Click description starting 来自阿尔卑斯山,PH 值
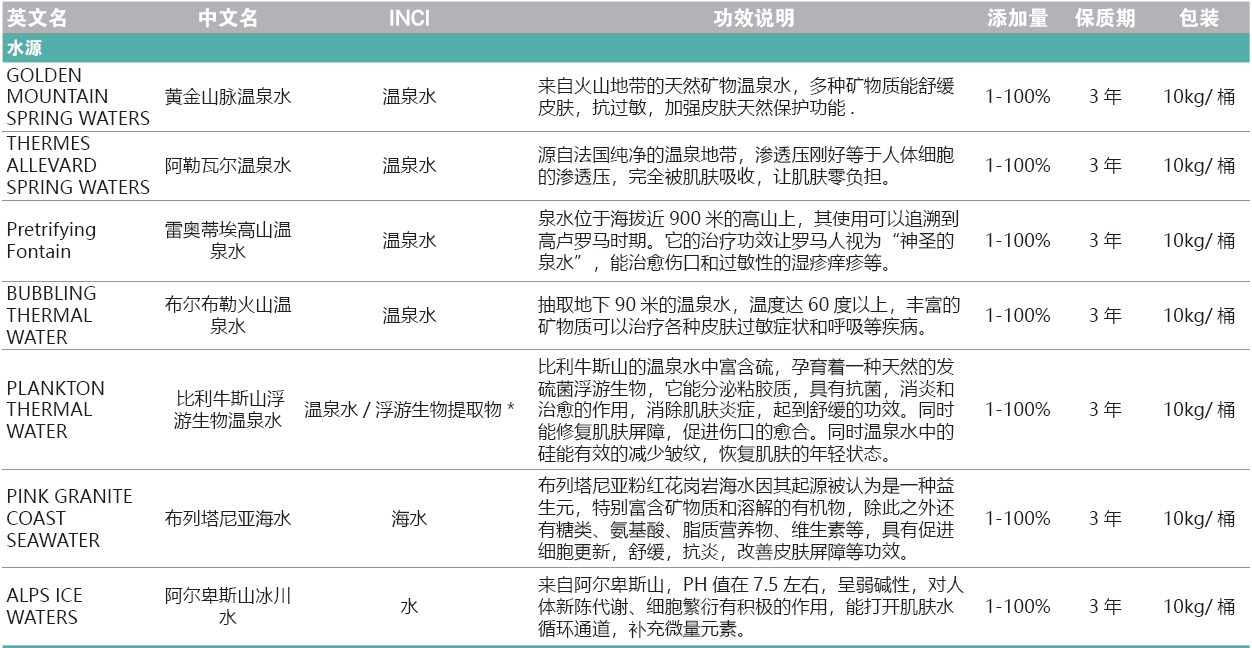1252x648 pixels. coord(750,606)
